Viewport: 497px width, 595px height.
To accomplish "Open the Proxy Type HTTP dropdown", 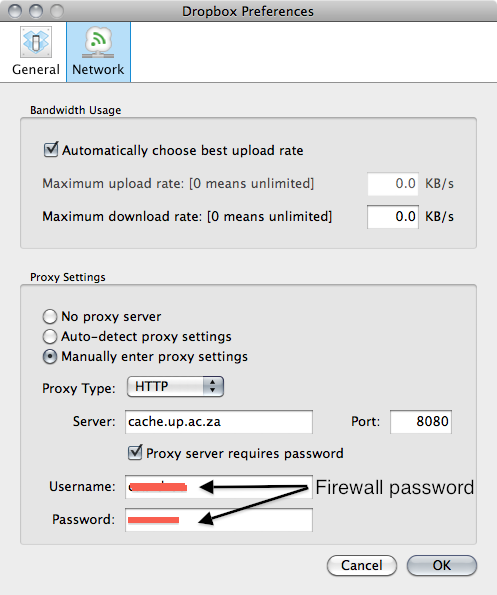I will [175, 387].
